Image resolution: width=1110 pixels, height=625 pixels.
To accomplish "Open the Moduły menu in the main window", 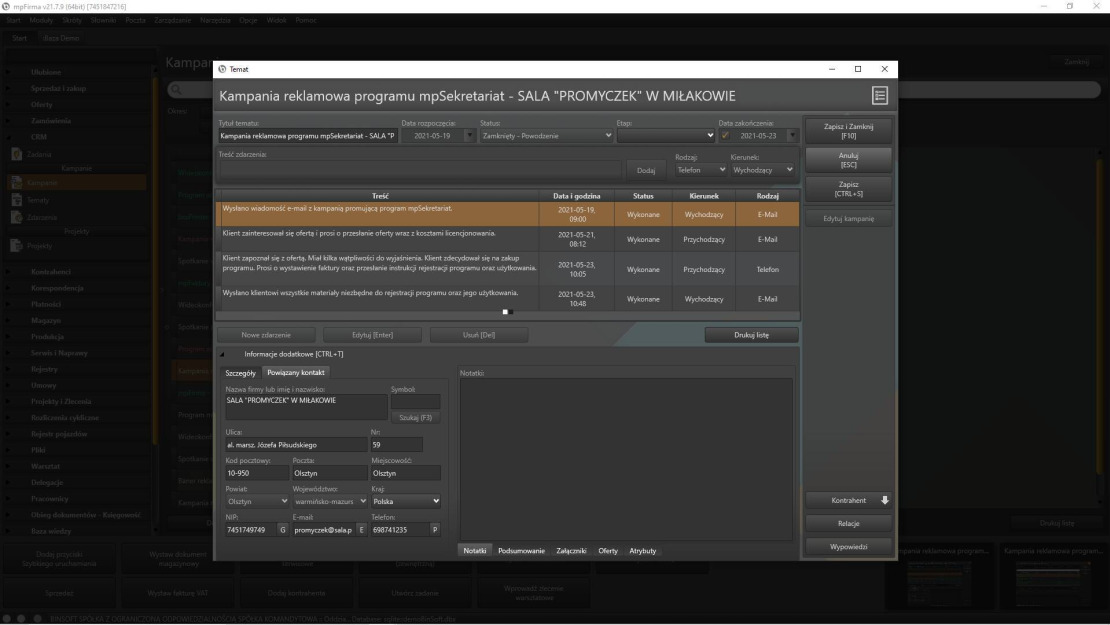I will click(41, 21).
